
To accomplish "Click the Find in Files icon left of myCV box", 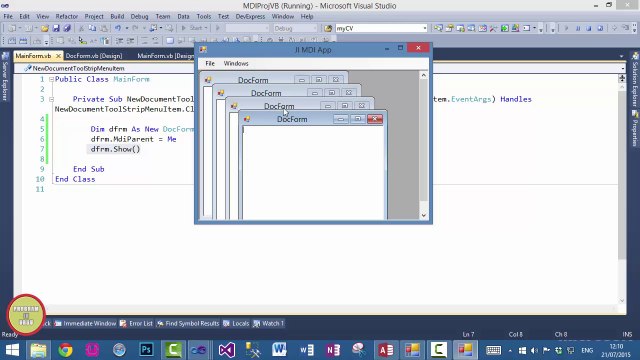I will click(328, 28).
